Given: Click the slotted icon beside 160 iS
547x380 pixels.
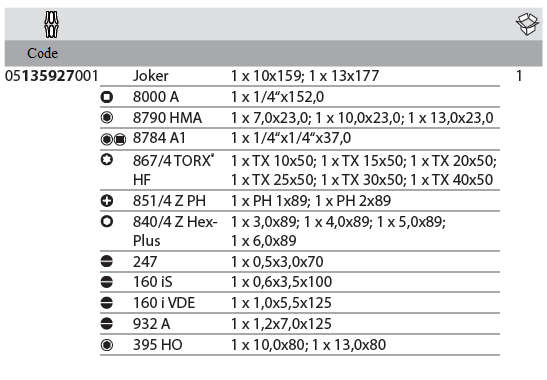Looking at the screenshot, I should (107, 282).
